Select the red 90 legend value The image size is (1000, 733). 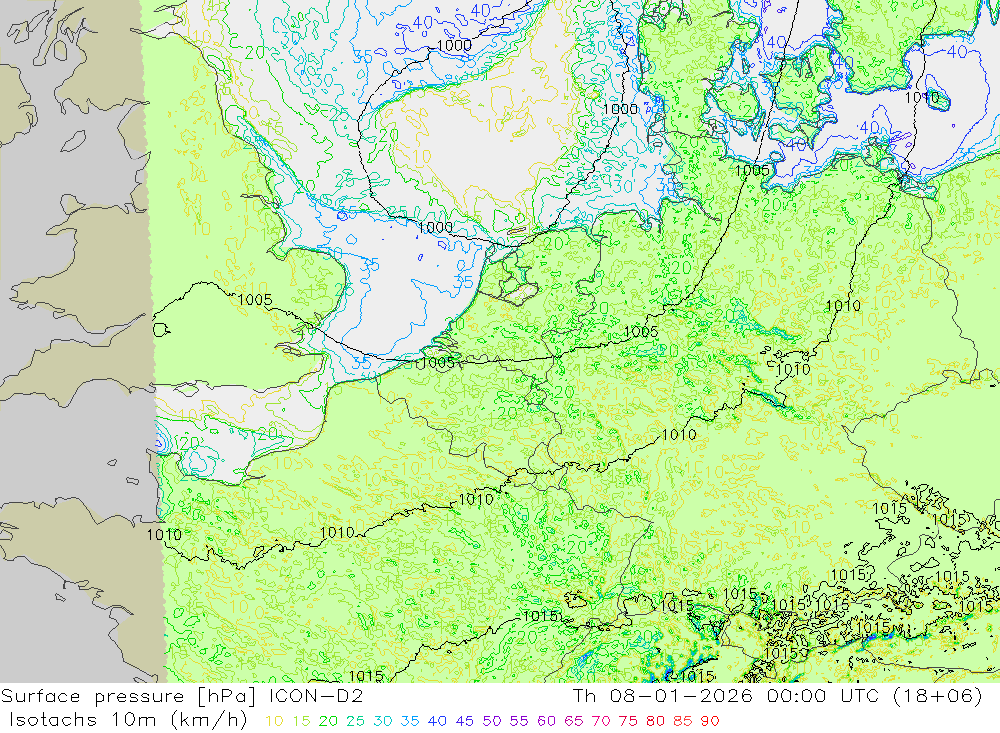(x=710, y=722)
